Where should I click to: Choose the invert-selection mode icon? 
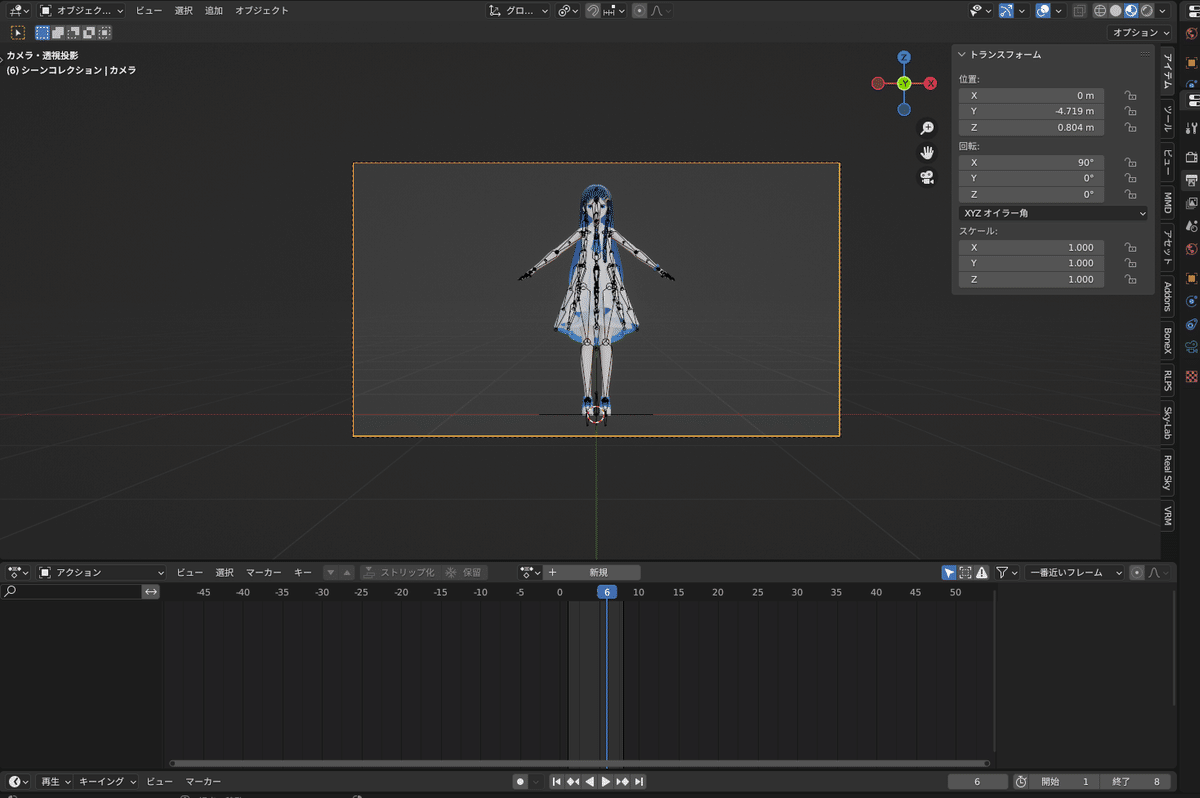[x=88, y=32]
